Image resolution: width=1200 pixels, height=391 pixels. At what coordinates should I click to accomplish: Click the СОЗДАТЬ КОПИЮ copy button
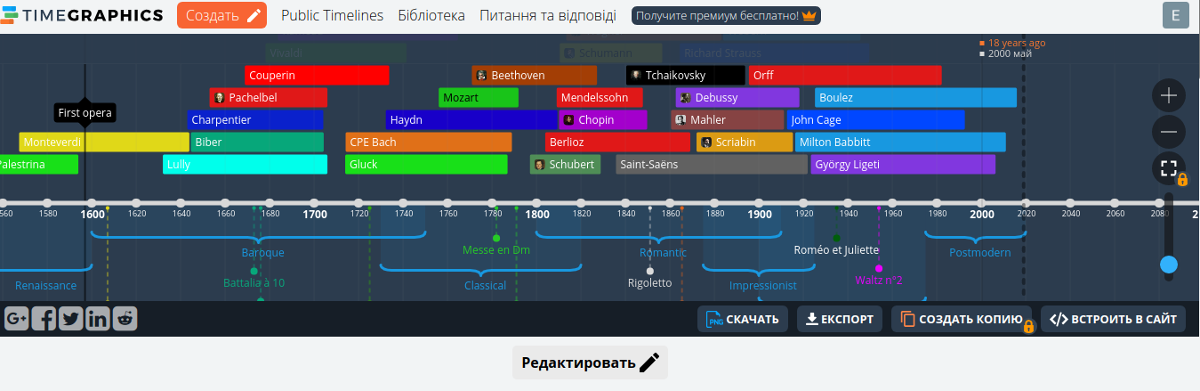pyautogui.click(x=962, y=319)
